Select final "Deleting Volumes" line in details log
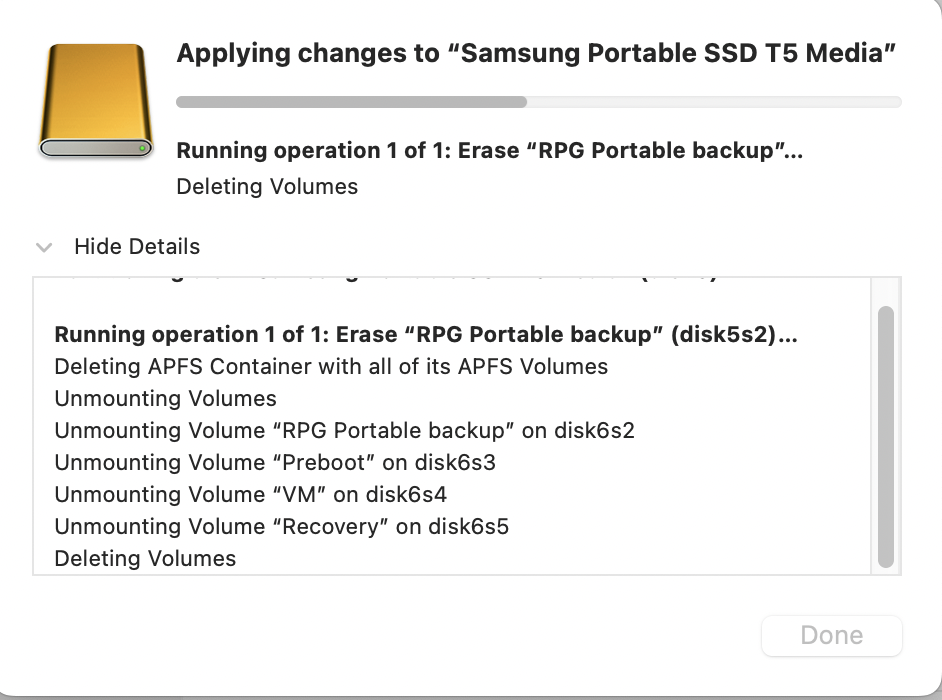The height and width of the screenshot is (700, 942). coord(145,558)
